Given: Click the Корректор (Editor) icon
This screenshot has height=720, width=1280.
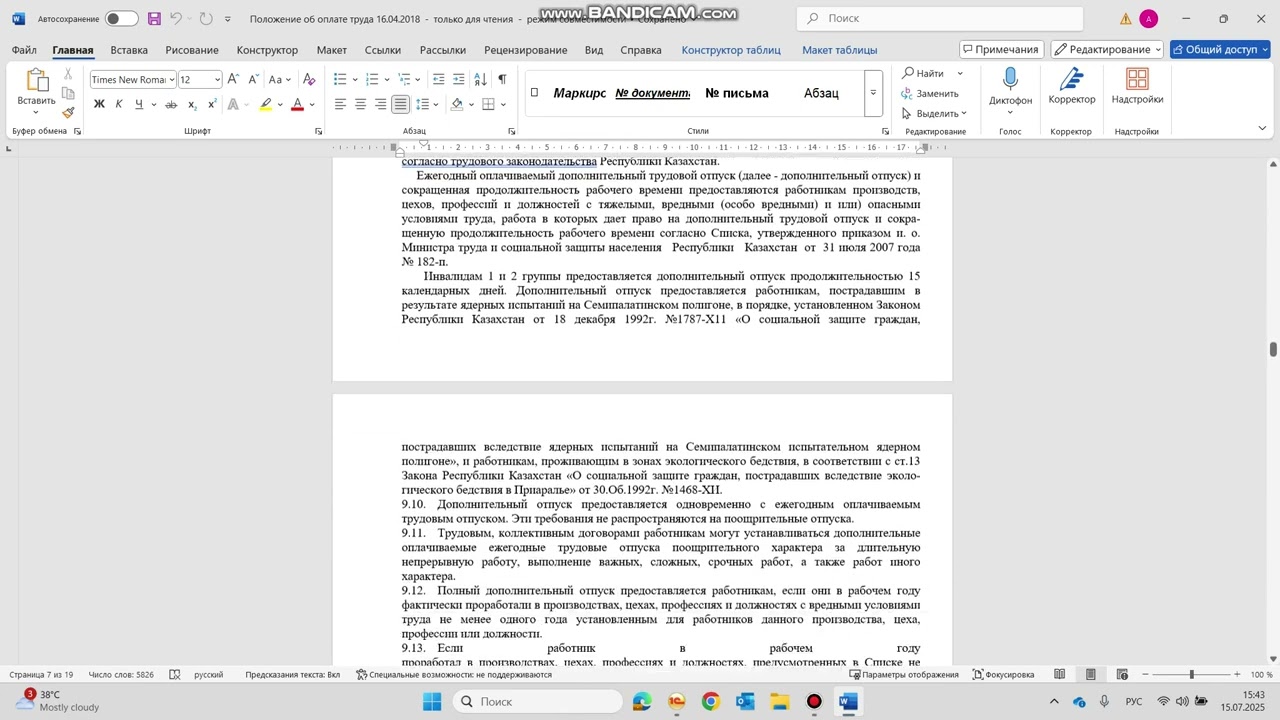Looking at the screenshot, I should (x=1071, y=80).
